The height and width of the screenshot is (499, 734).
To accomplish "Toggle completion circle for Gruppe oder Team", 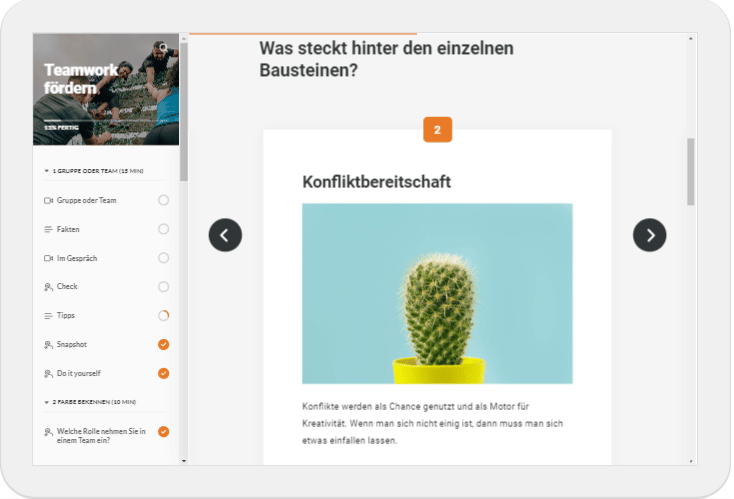I will coord(163,200).
